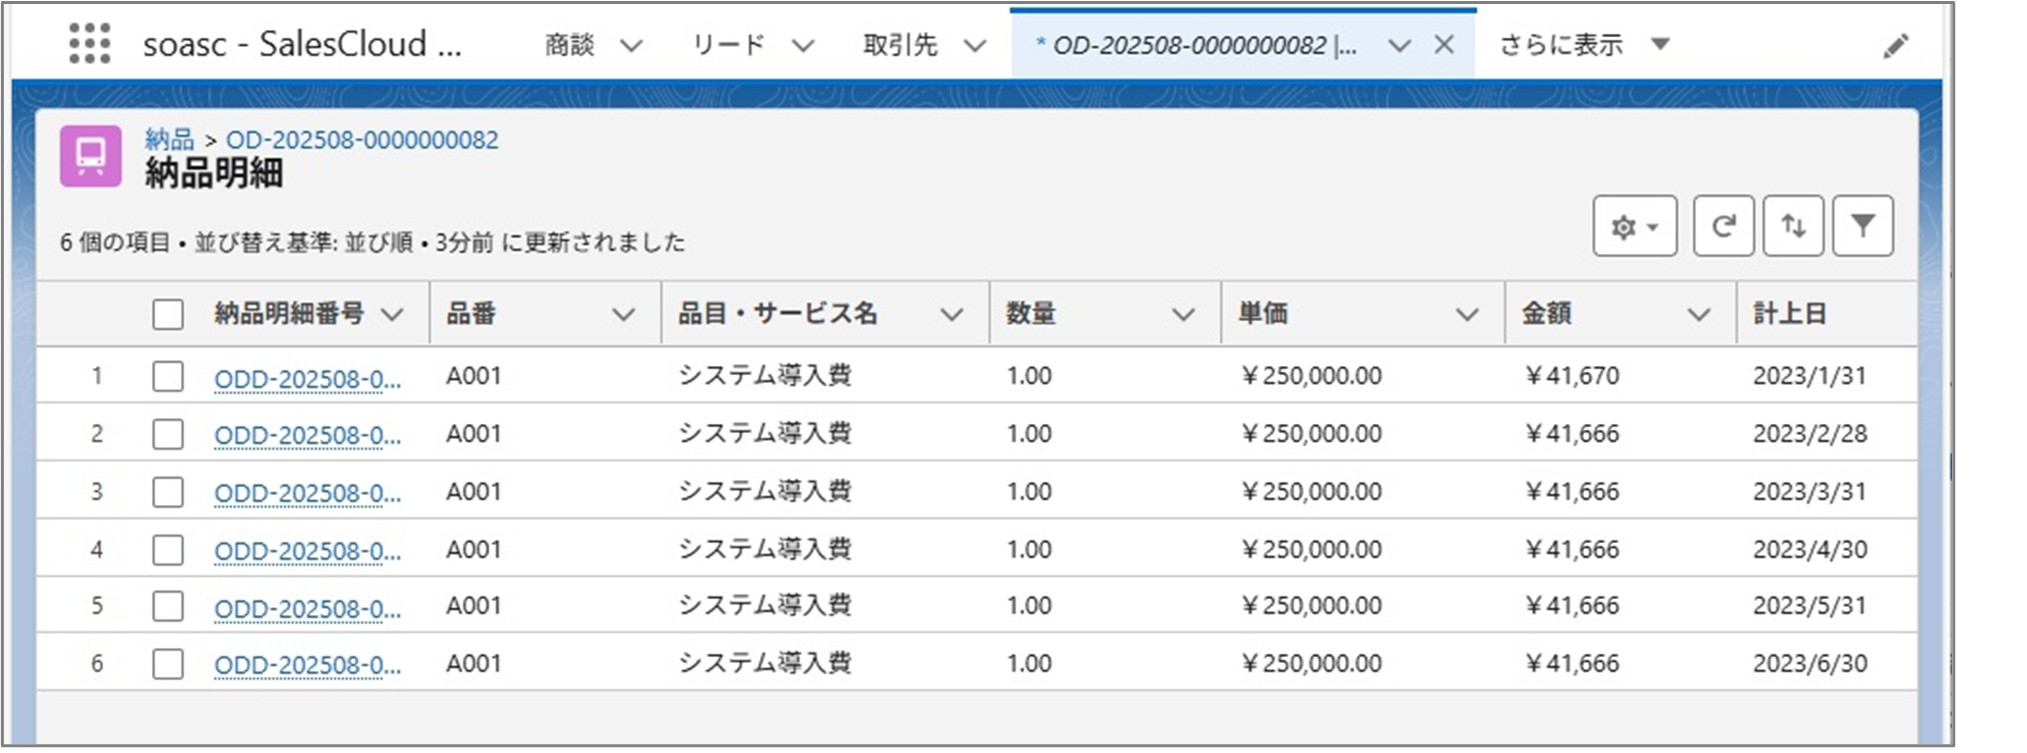Click the pencil edit navigation icon

coord(1895,46)
